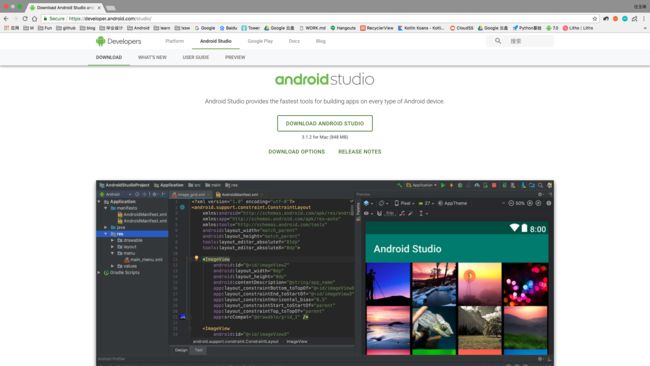Open the Tower bookmark
650x366 pixels.
(250, 28)
